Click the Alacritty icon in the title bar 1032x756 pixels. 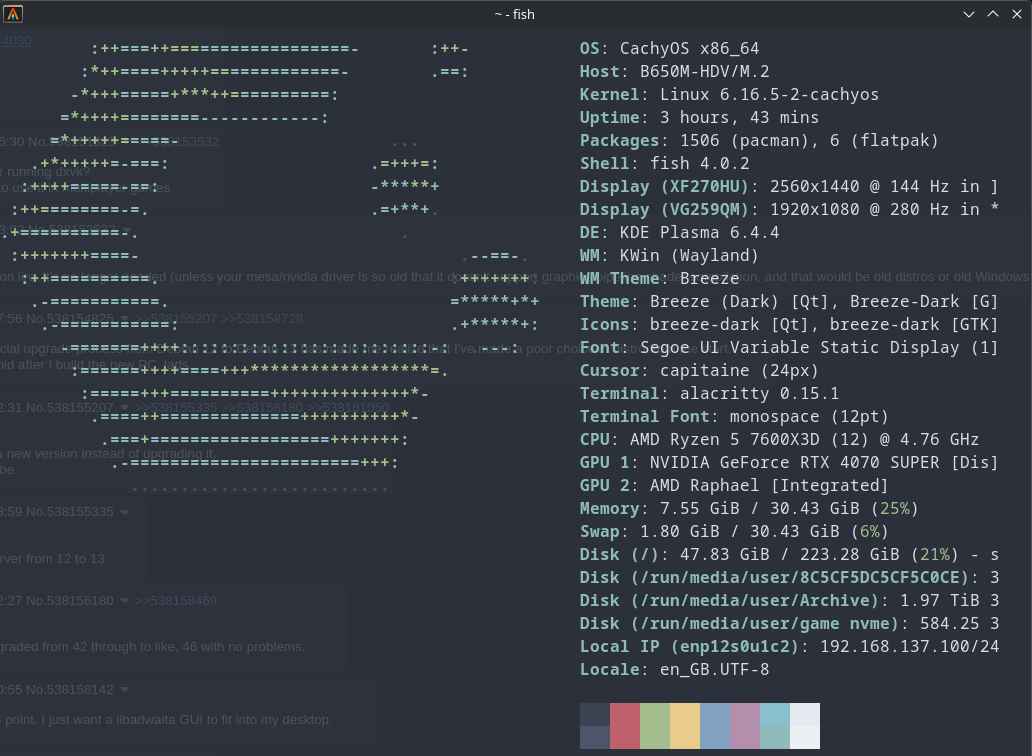[x=14, y=14]
